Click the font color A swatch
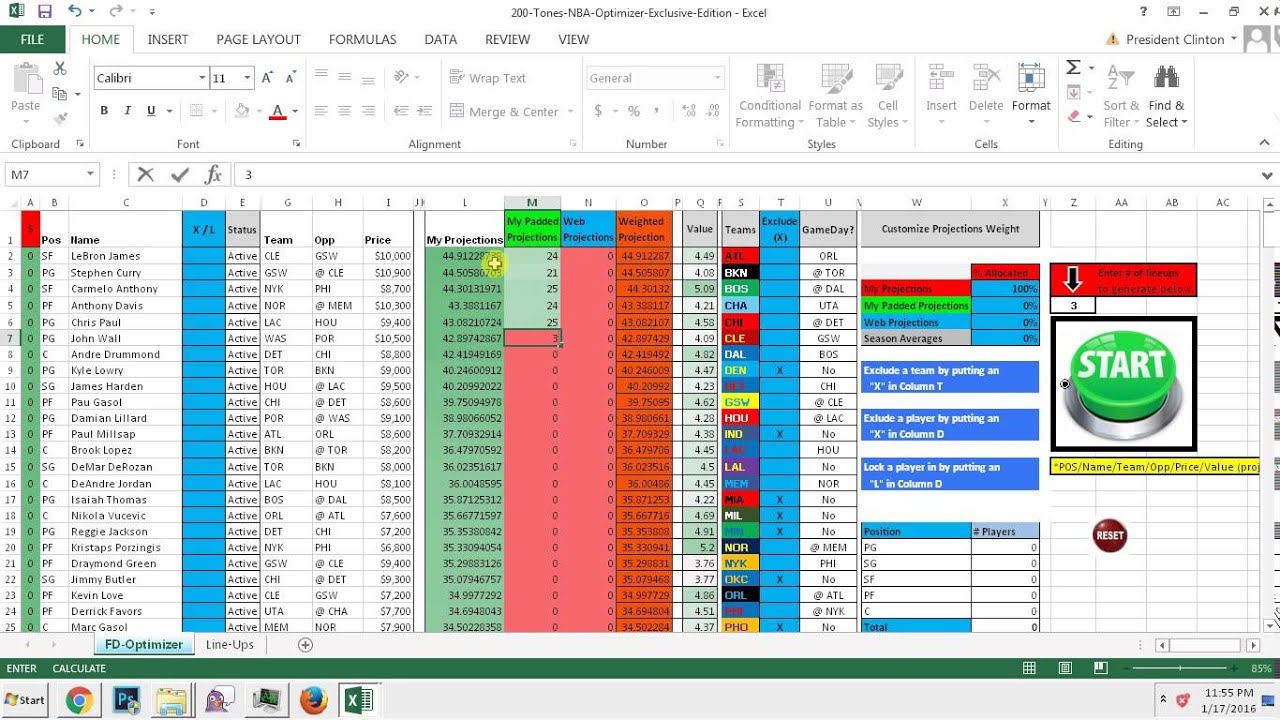 tap(279, 111)
